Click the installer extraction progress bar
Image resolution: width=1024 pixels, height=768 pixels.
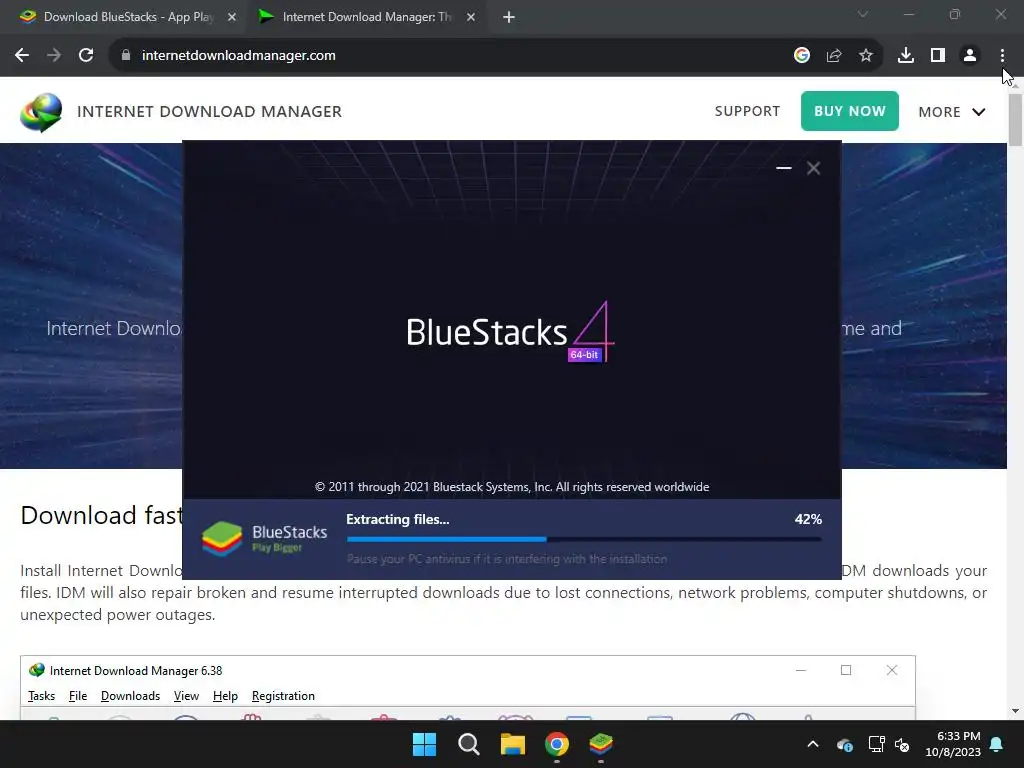coord(584,539)
